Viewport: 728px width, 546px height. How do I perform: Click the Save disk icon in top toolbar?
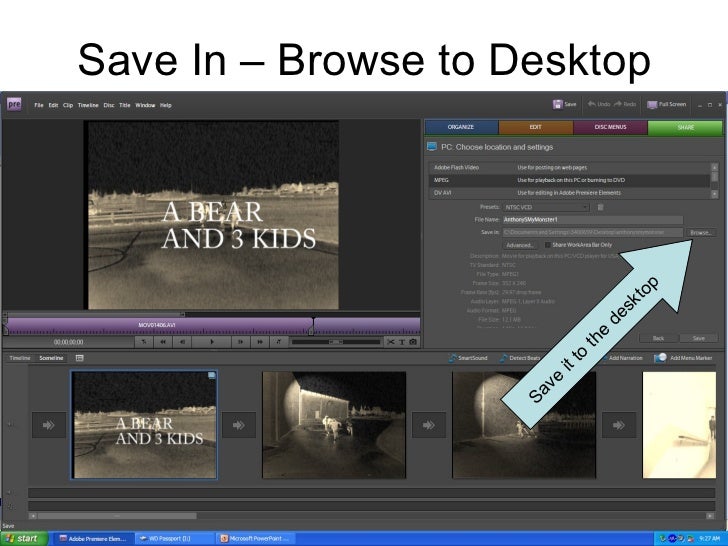pos(557,104)
